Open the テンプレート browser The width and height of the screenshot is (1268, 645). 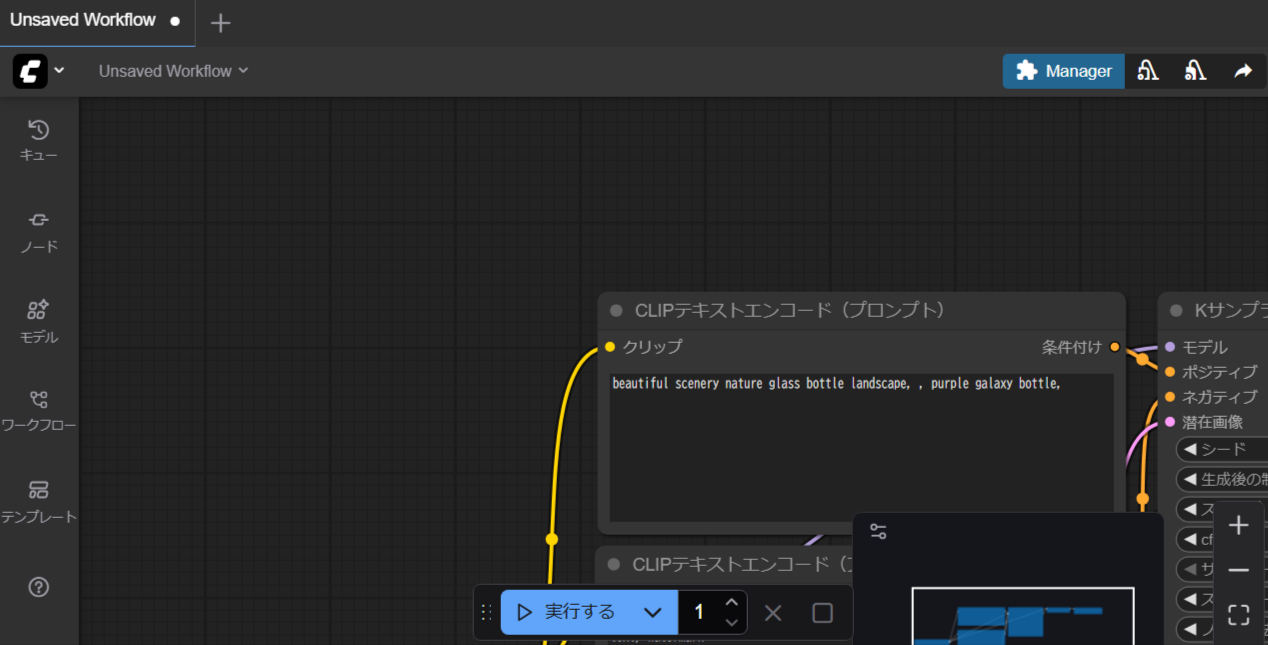39,501
